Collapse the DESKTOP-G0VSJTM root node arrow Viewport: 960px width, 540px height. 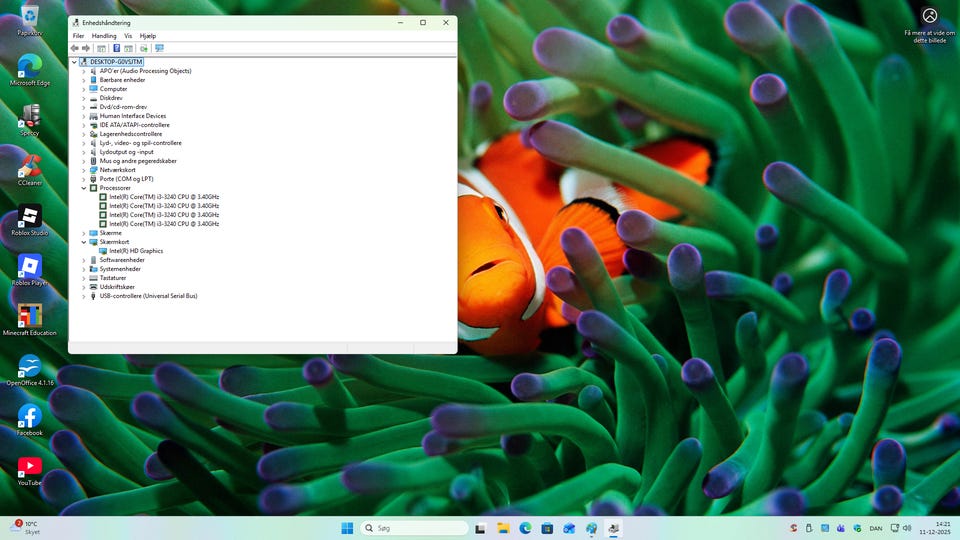(x=74, y=62)
